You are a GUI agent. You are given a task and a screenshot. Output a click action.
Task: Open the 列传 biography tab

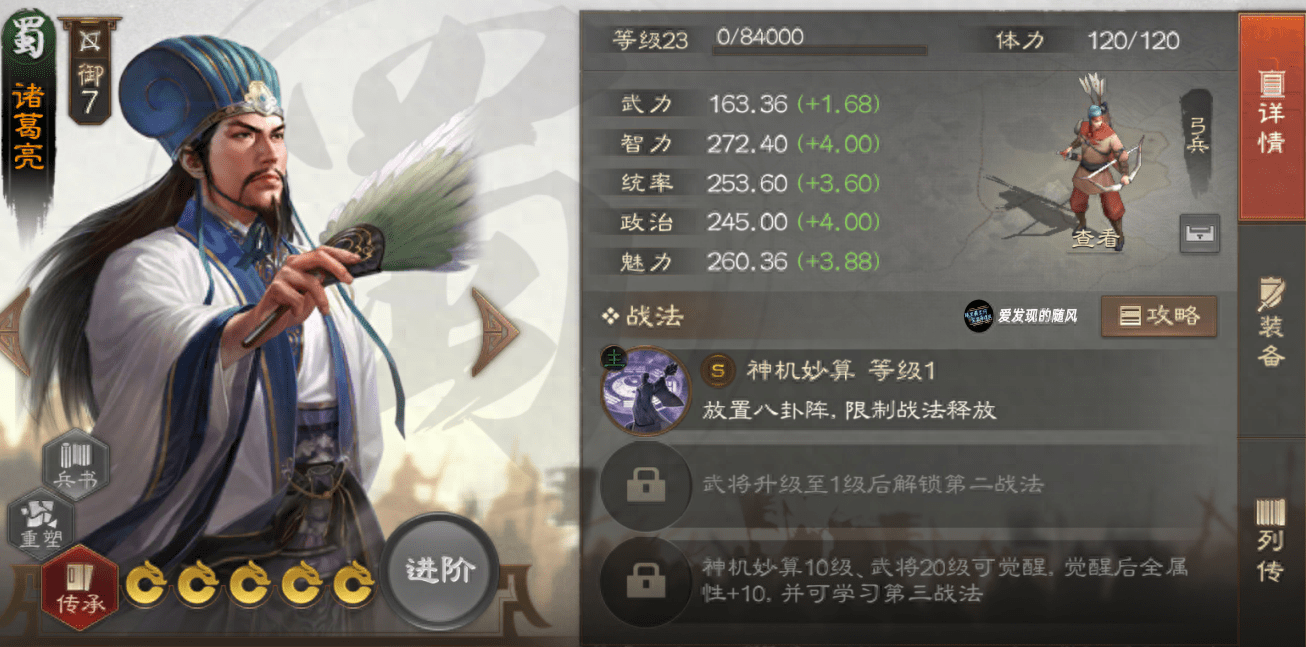(x=1271, y=540)
